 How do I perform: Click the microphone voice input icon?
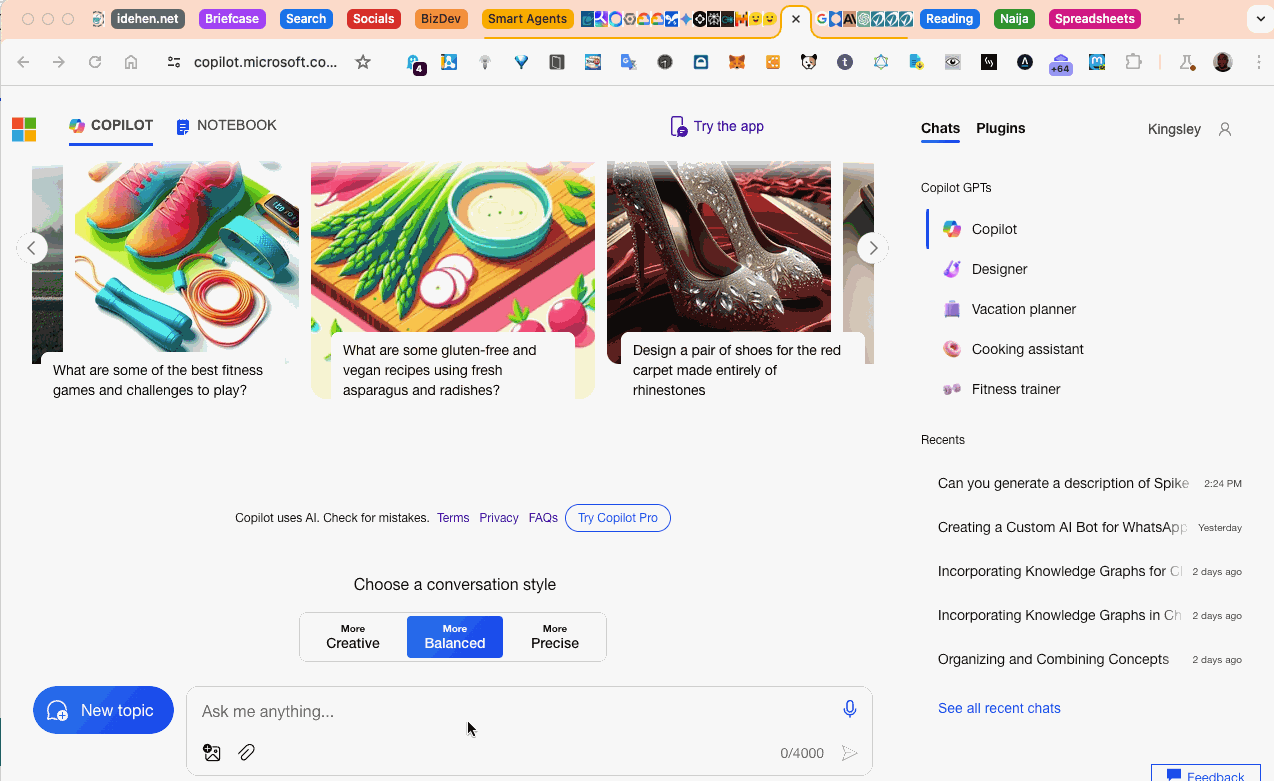849,709
